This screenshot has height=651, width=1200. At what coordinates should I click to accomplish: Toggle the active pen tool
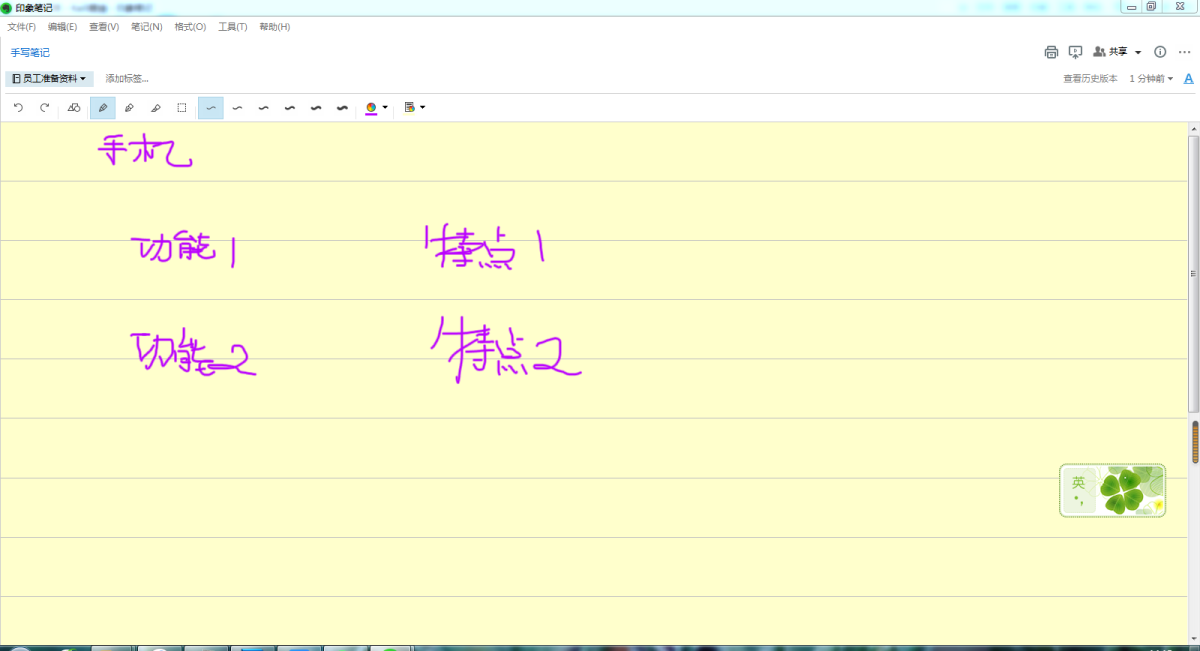click(102, 108)
